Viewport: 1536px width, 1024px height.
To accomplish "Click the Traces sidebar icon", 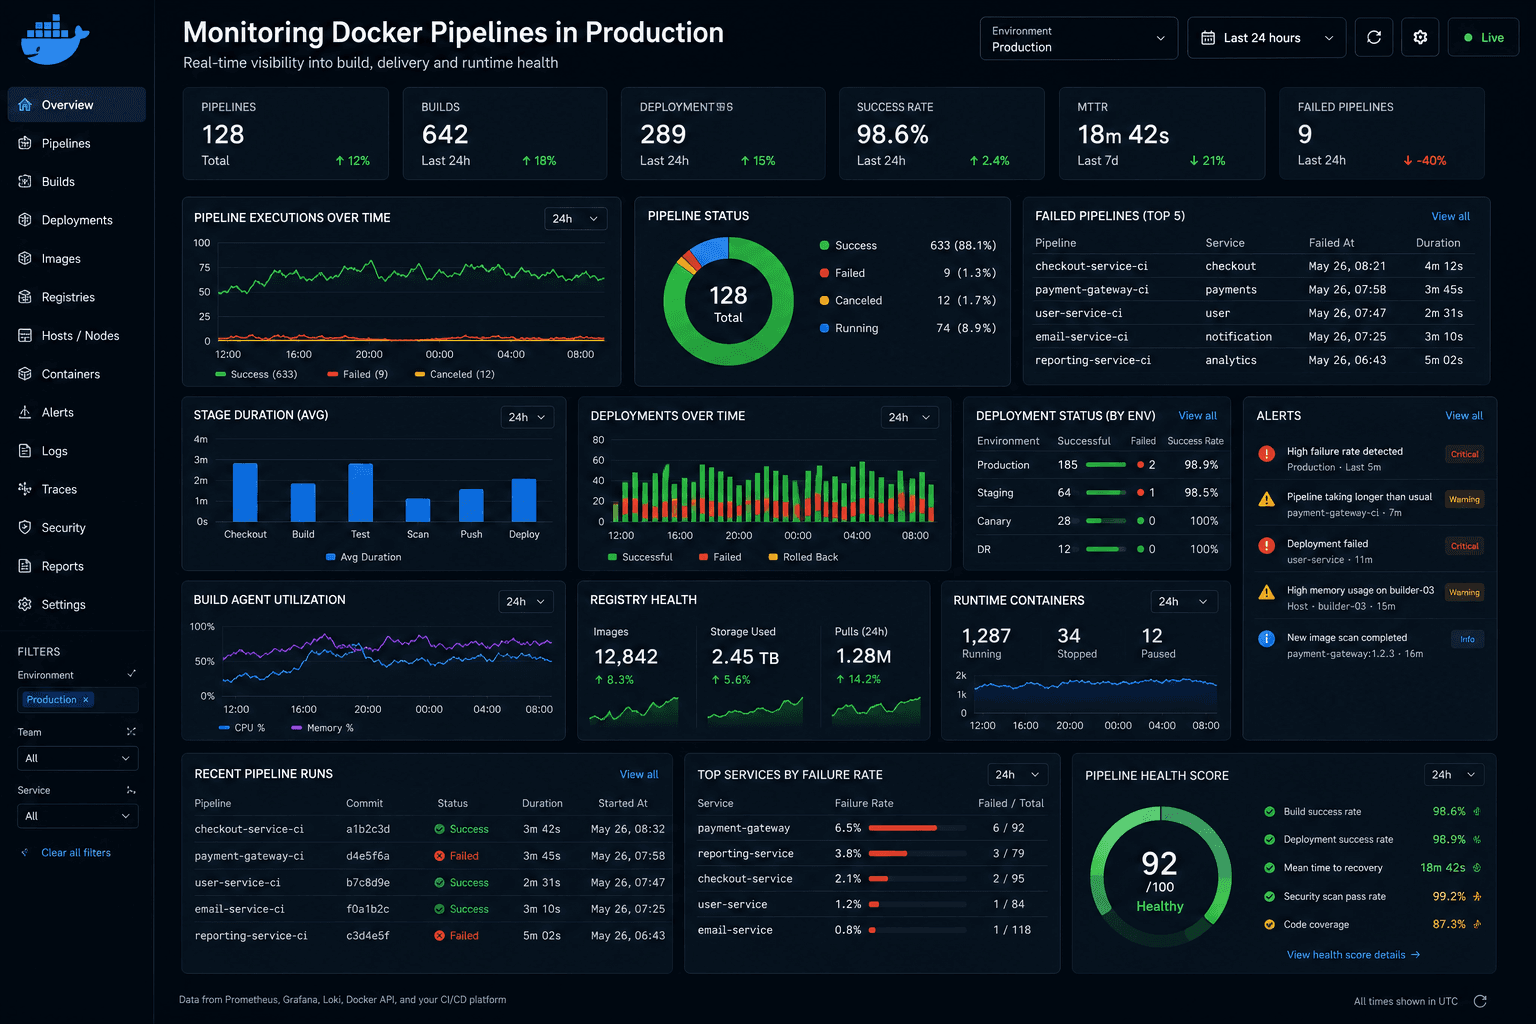I will (x=25, y=489).
